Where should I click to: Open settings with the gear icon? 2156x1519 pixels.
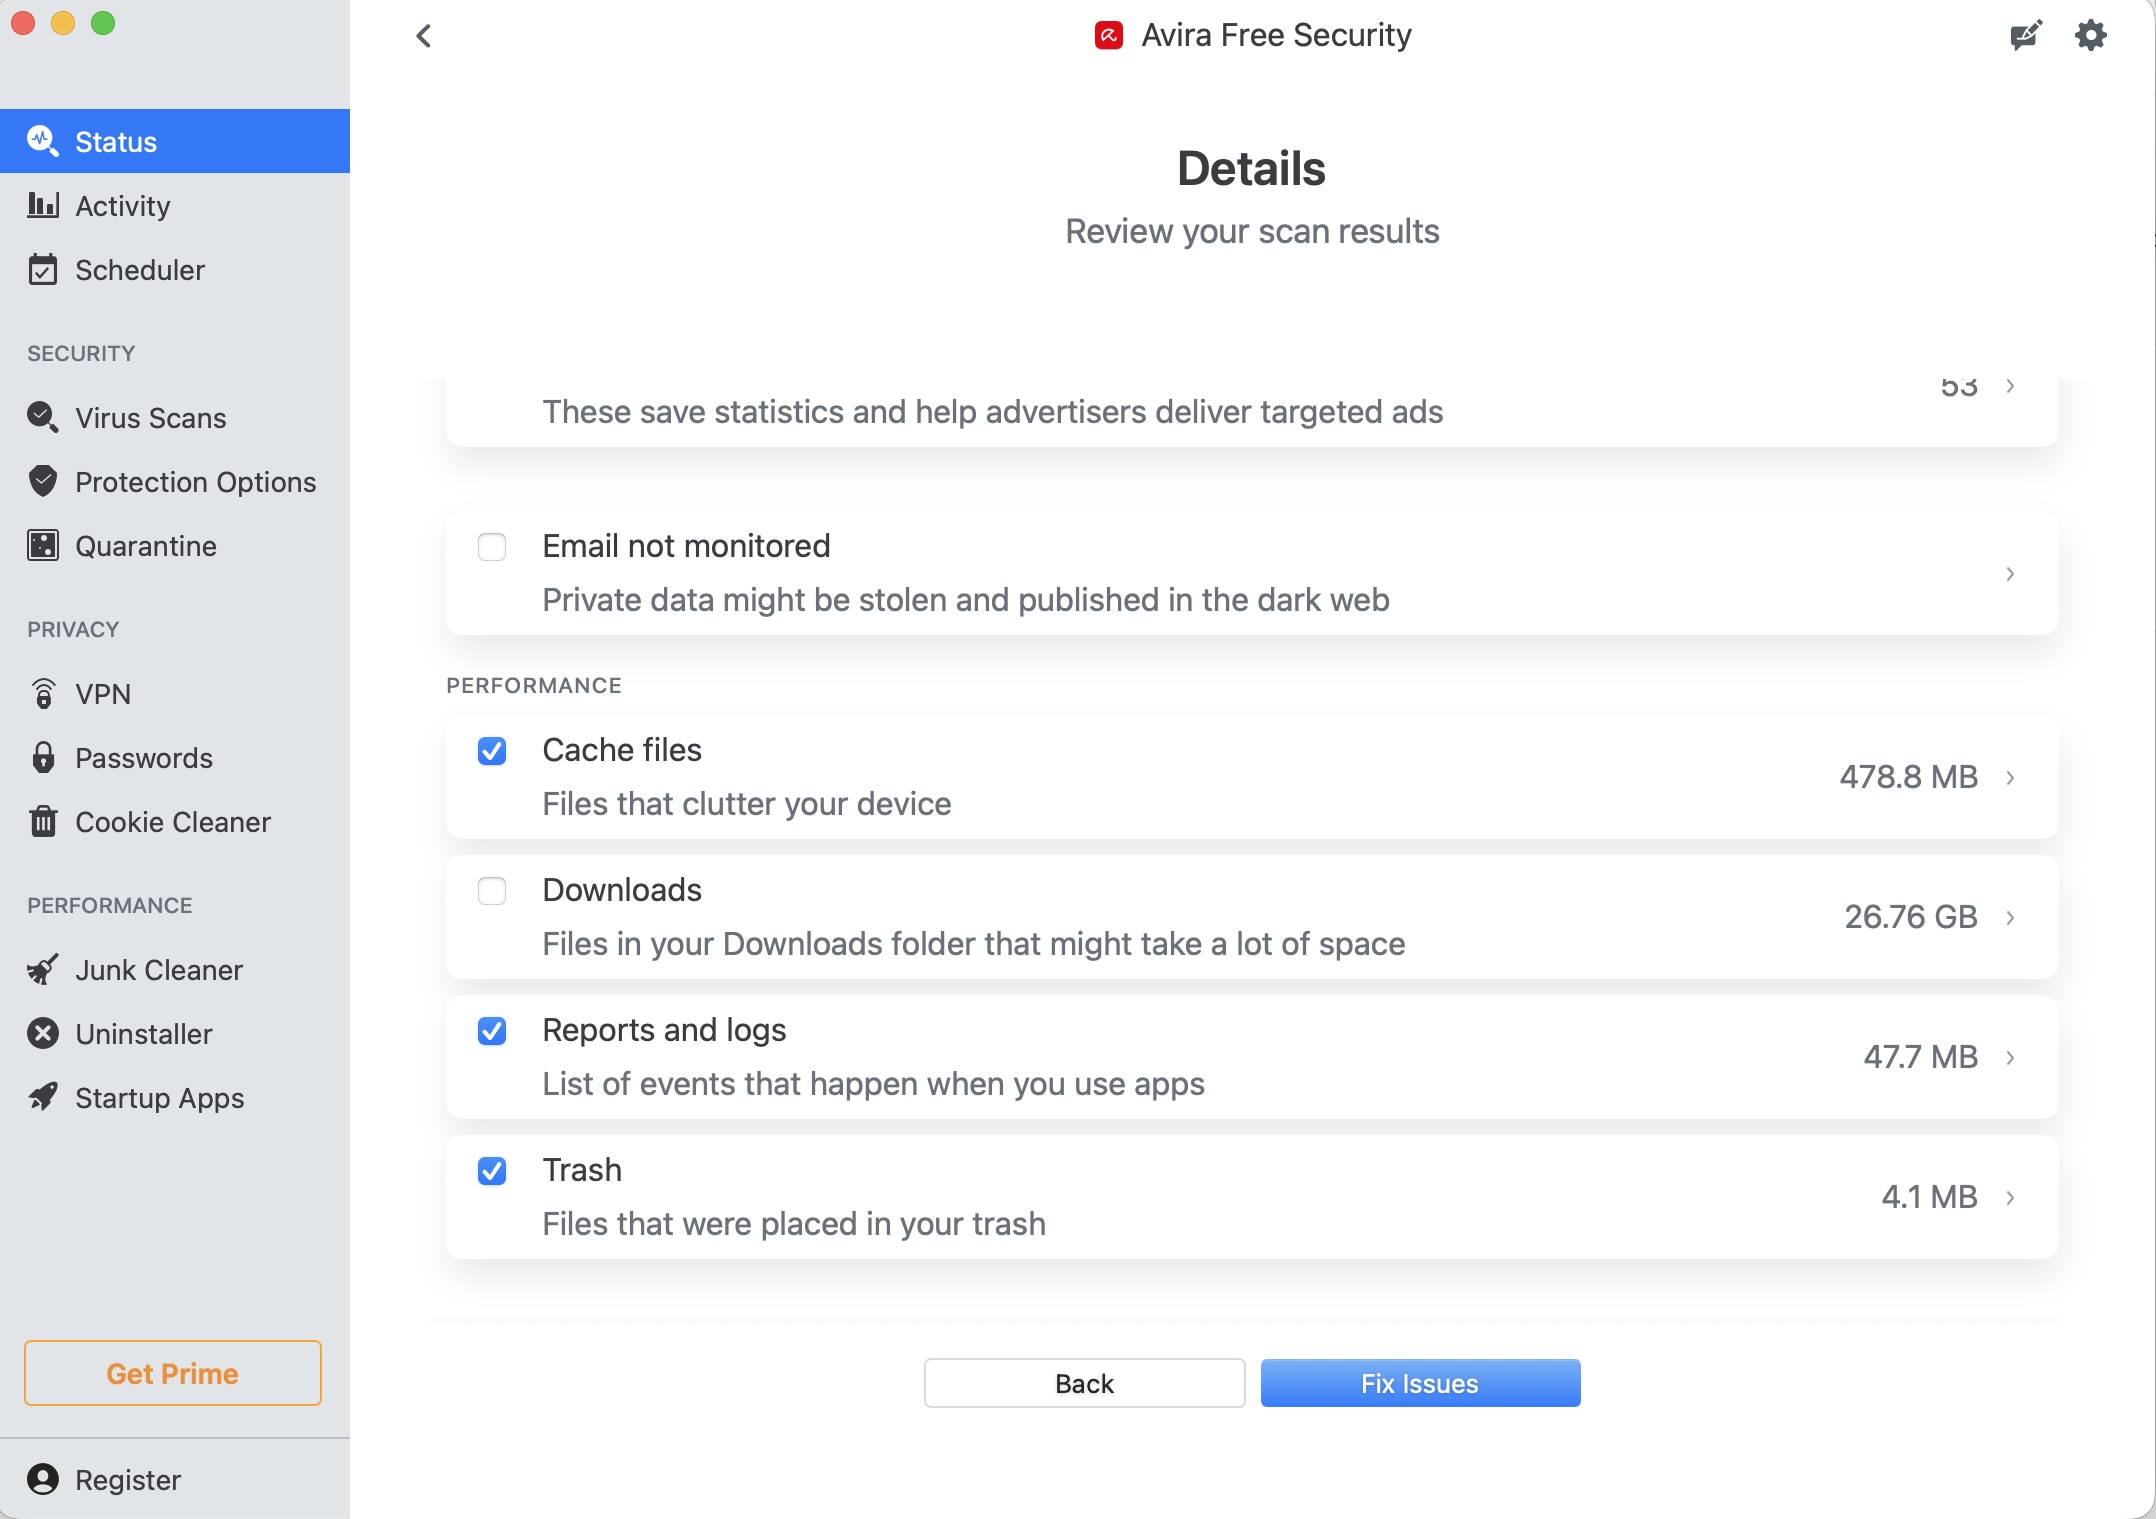coord(2090,36)
